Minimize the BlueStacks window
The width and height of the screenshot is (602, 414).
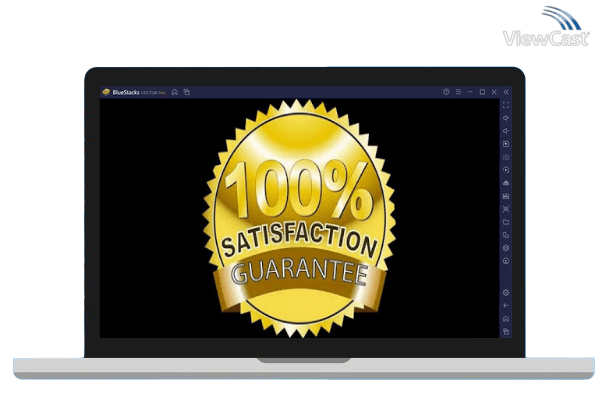(470, 92)
